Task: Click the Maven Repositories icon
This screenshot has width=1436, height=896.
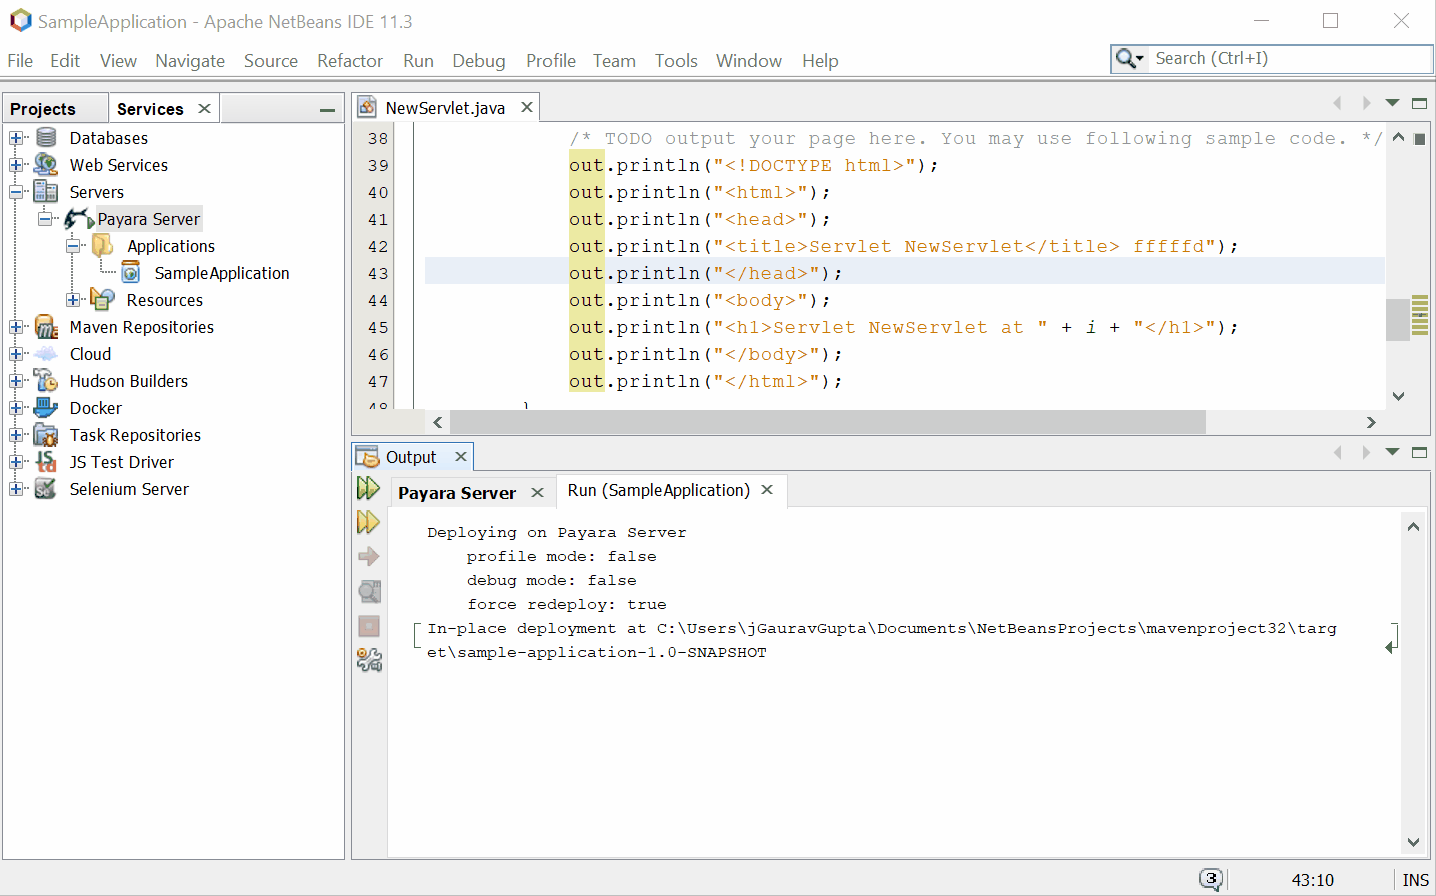Action: (46, 327)
